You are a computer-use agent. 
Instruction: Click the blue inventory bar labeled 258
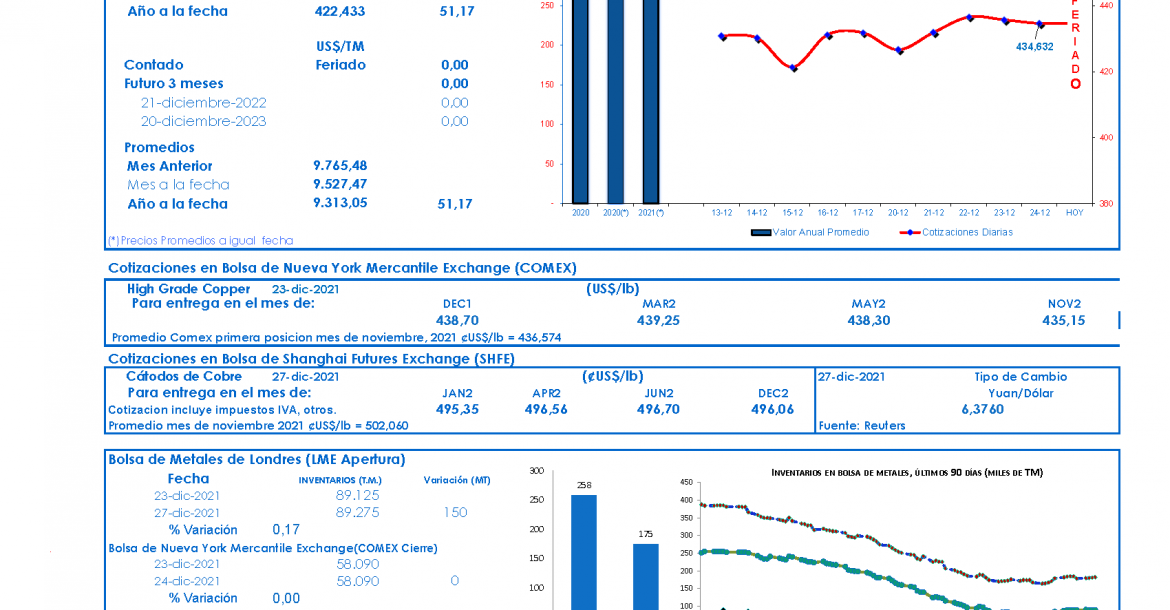point(584,552)
